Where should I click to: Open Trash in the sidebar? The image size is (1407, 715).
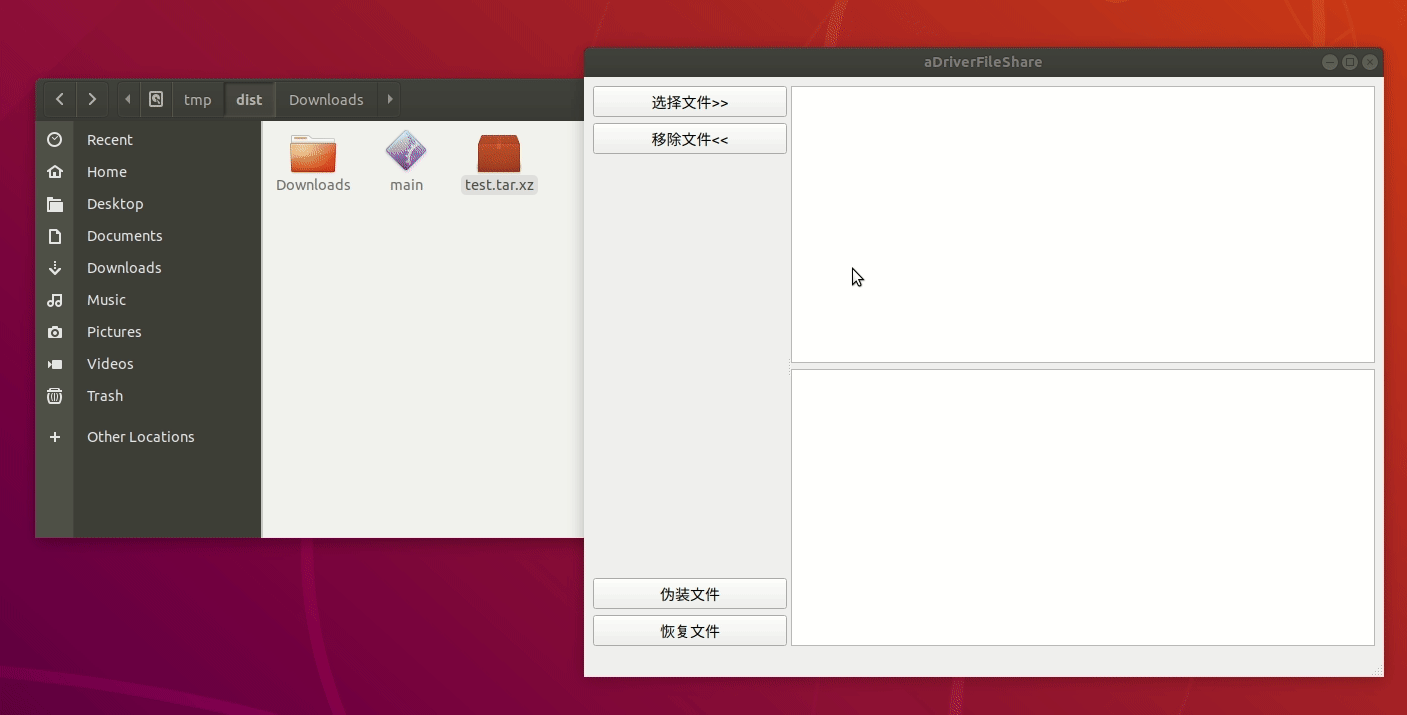tap(148, 396)
